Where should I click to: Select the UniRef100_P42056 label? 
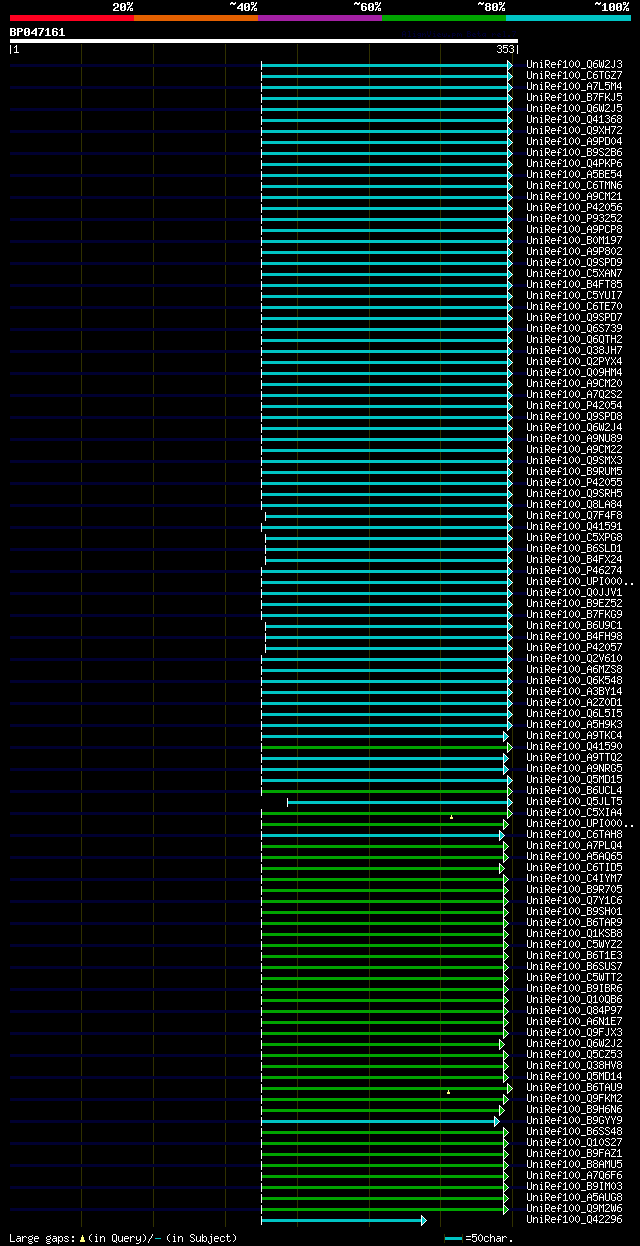click(x=574, y=207)
